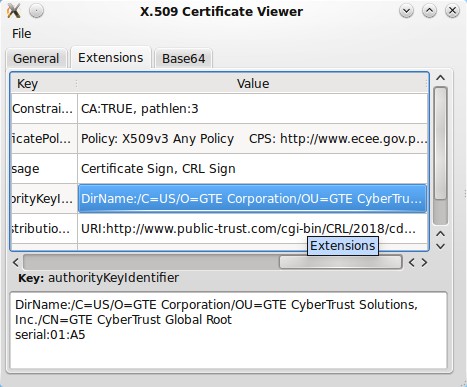
Task: Click inside the extension detail text box
Action: click(x=228, y=330)
